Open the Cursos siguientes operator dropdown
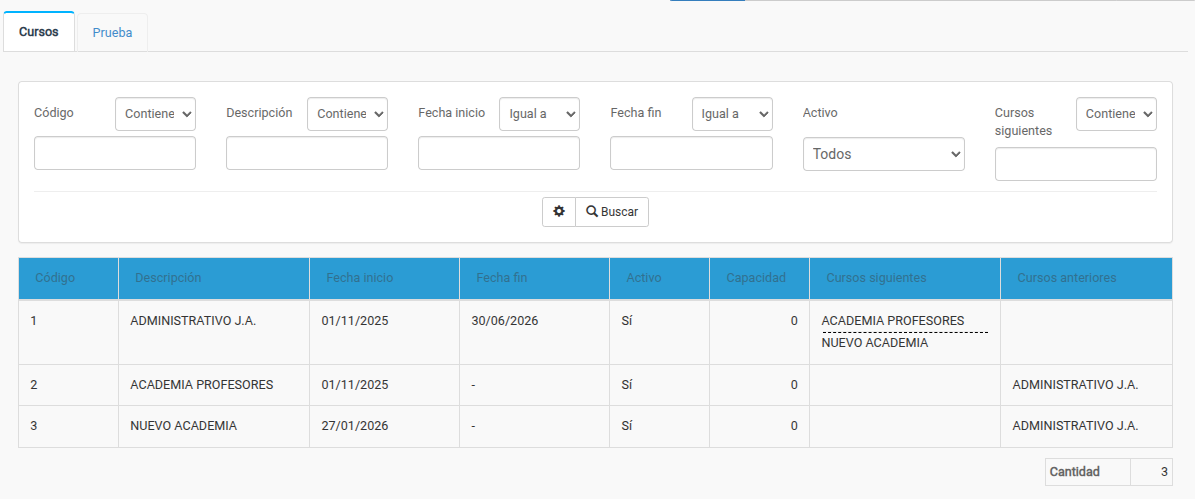 [x=1116, y=114]
